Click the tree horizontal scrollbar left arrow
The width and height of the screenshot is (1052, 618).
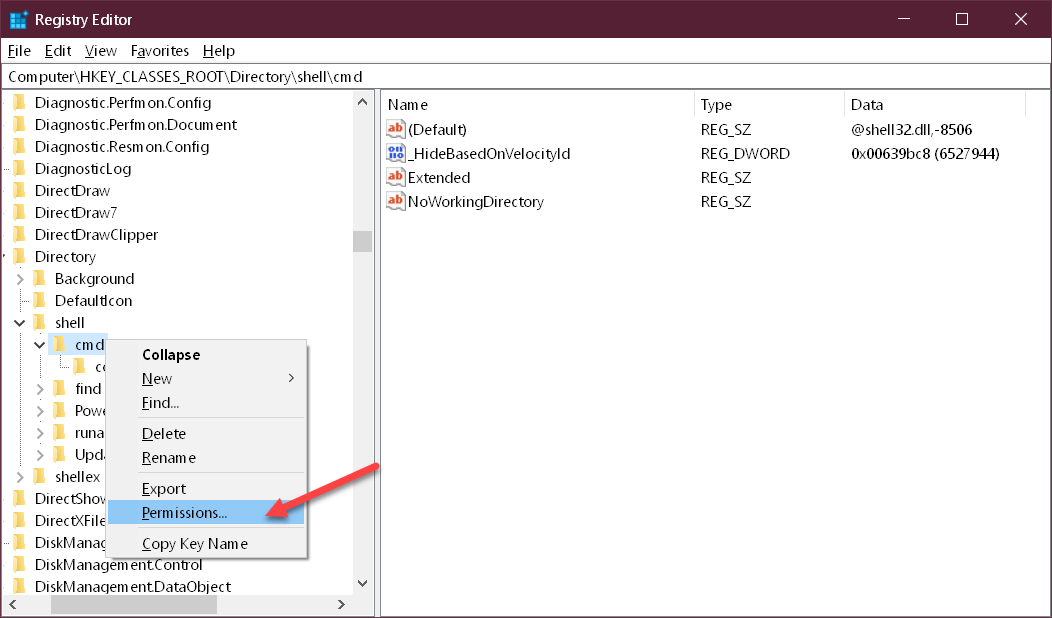pyautogui.click(x=12, y=605)
